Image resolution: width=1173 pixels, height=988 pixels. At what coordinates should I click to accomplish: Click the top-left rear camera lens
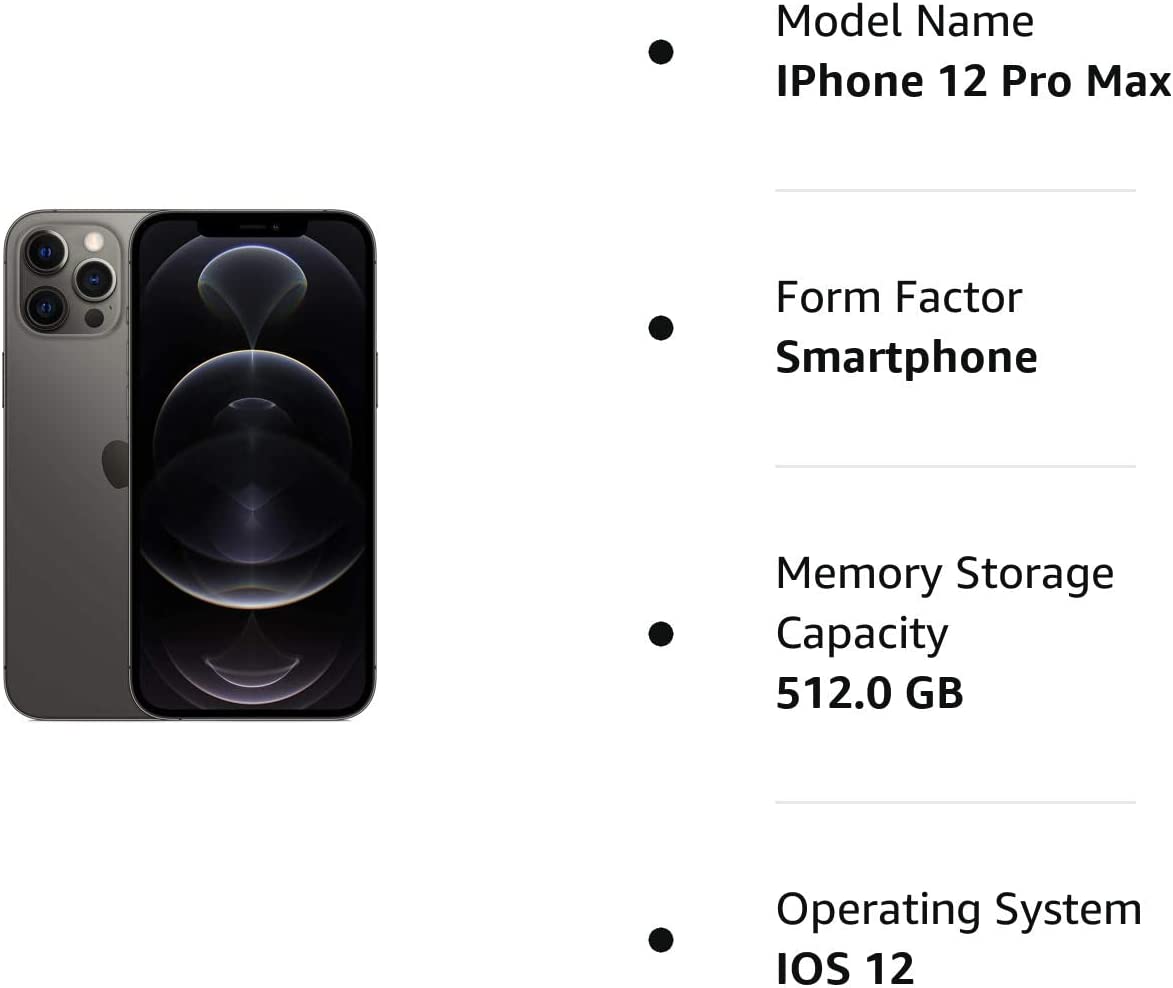pos(46,251)
